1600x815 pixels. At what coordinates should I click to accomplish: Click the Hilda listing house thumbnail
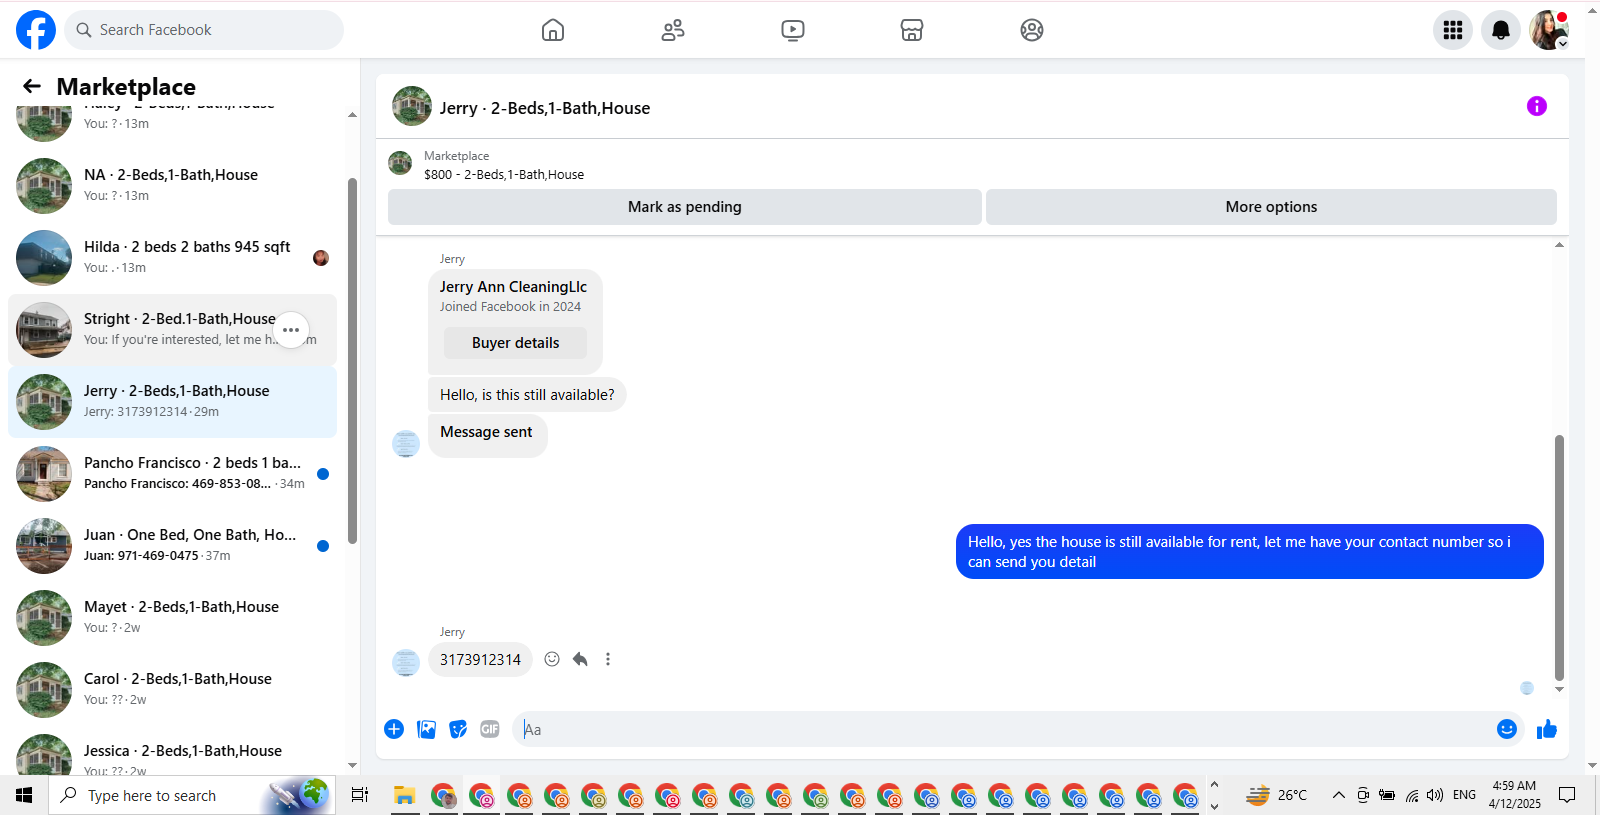(x=44, y=258)
